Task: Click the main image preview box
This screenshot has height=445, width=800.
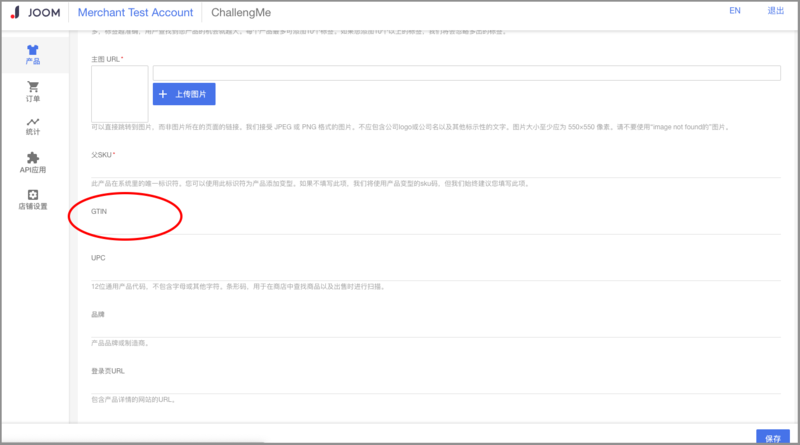Action: (x=120, y=94)
